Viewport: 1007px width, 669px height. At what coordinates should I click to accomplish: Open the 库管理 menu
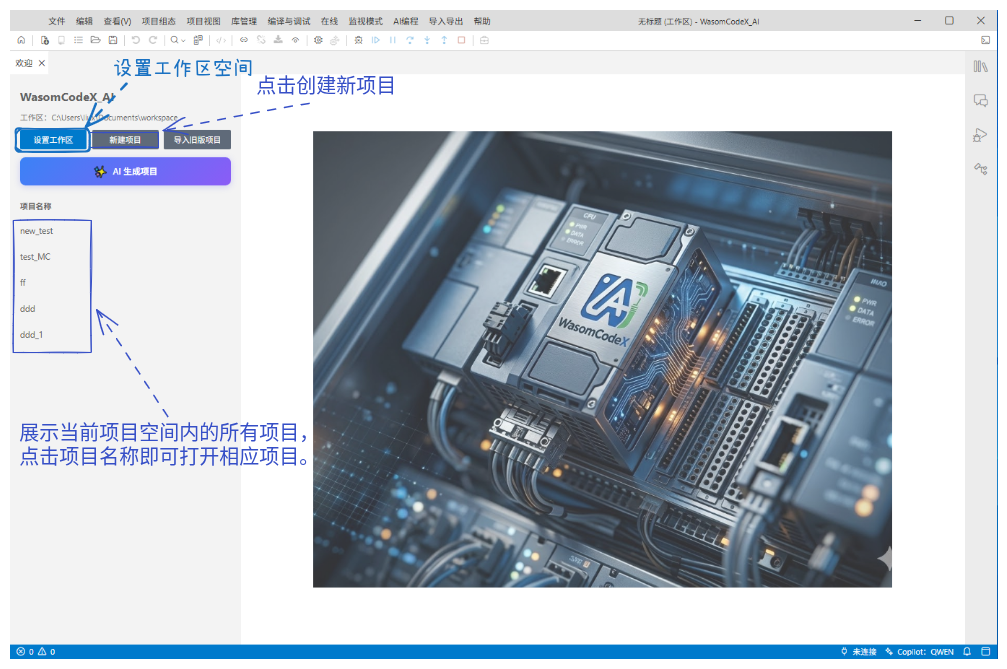point(244,21)
